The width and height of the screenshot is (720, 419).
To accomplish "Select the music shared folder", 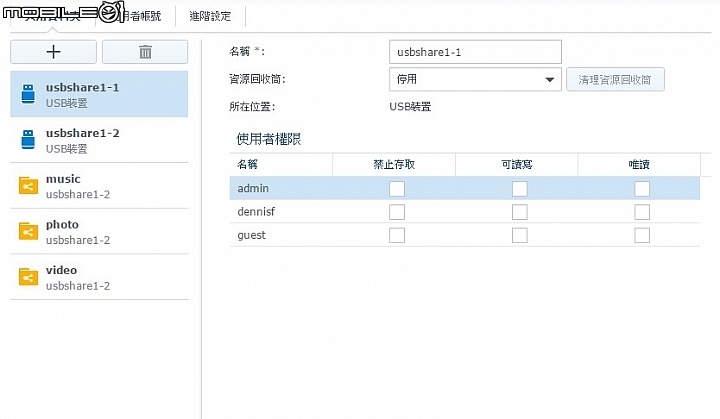I will 99,186.
